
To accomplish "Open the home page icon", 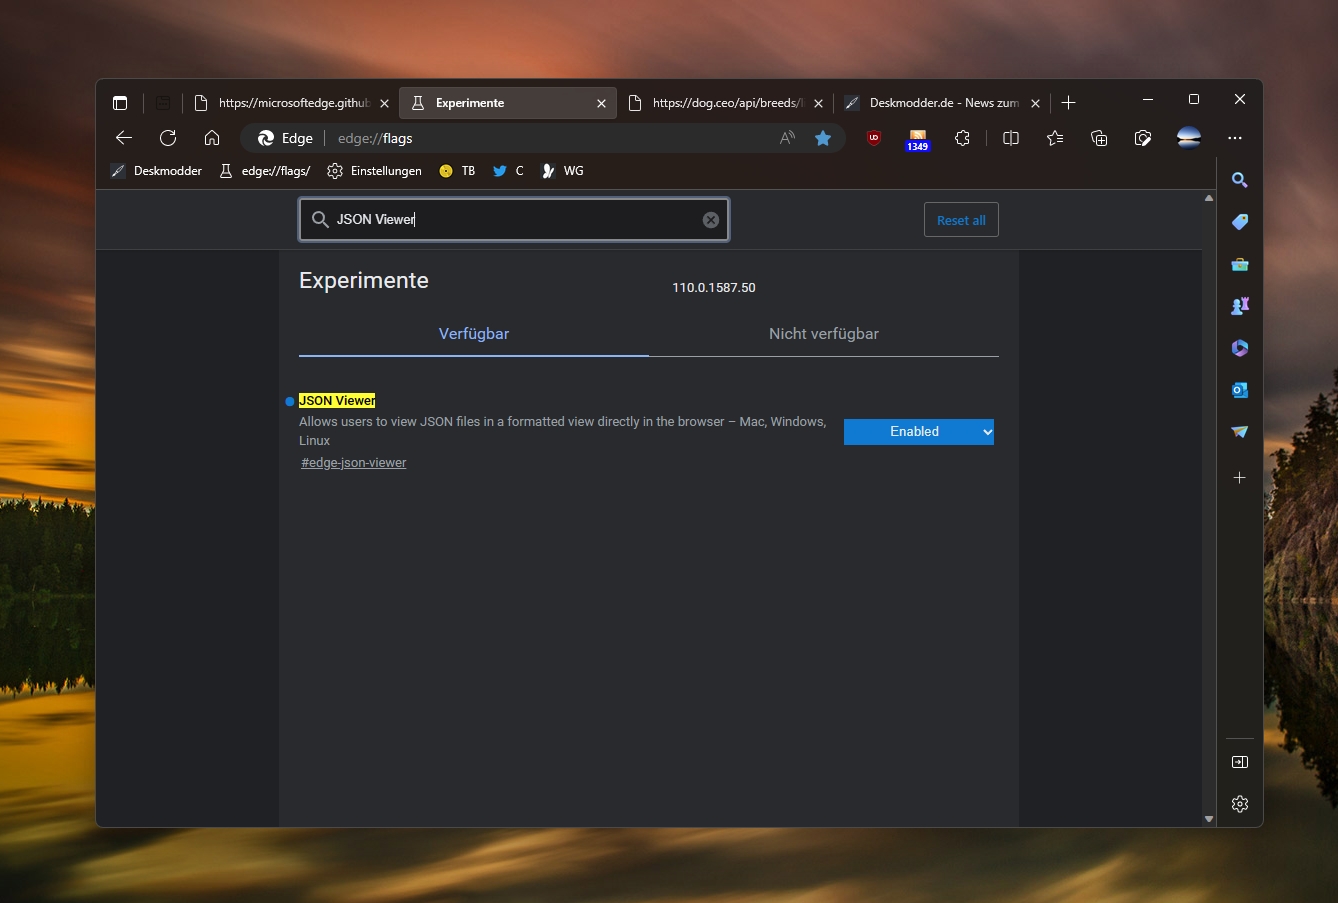I will (212, 138).
